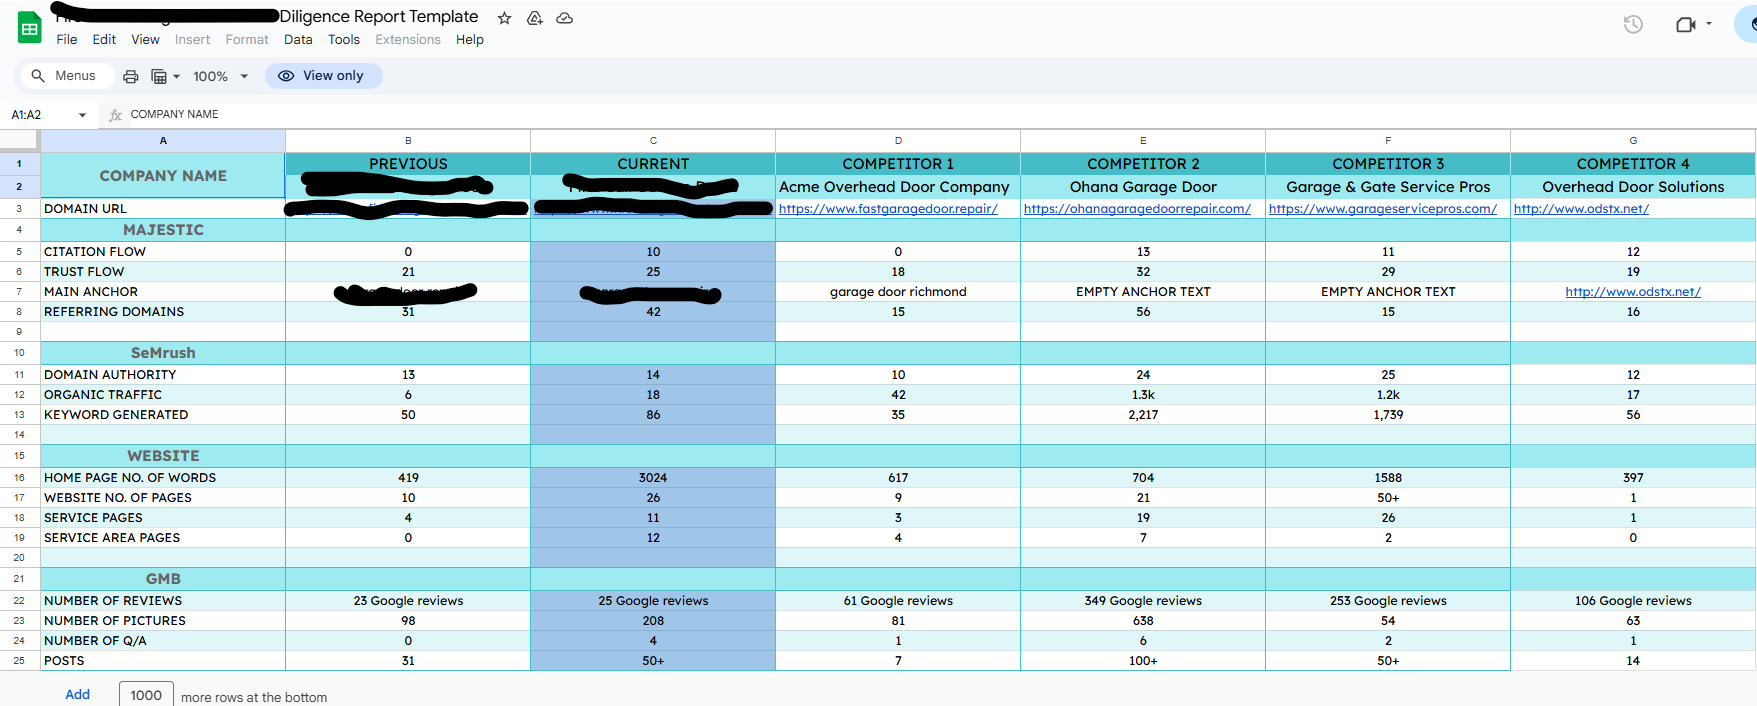This screenshot has height=706, width=1757.
Task: Click the filter views table icon
Action: [x=159, y=76]
